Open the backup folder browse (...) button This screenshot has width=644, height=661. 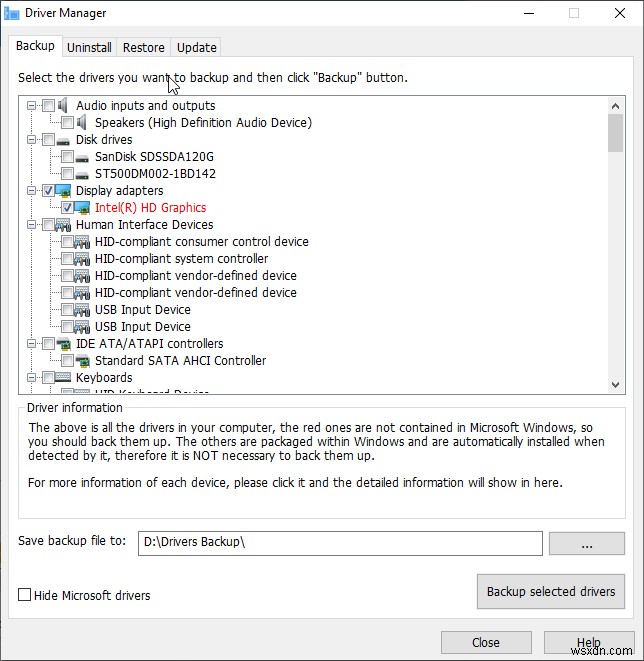587,543
